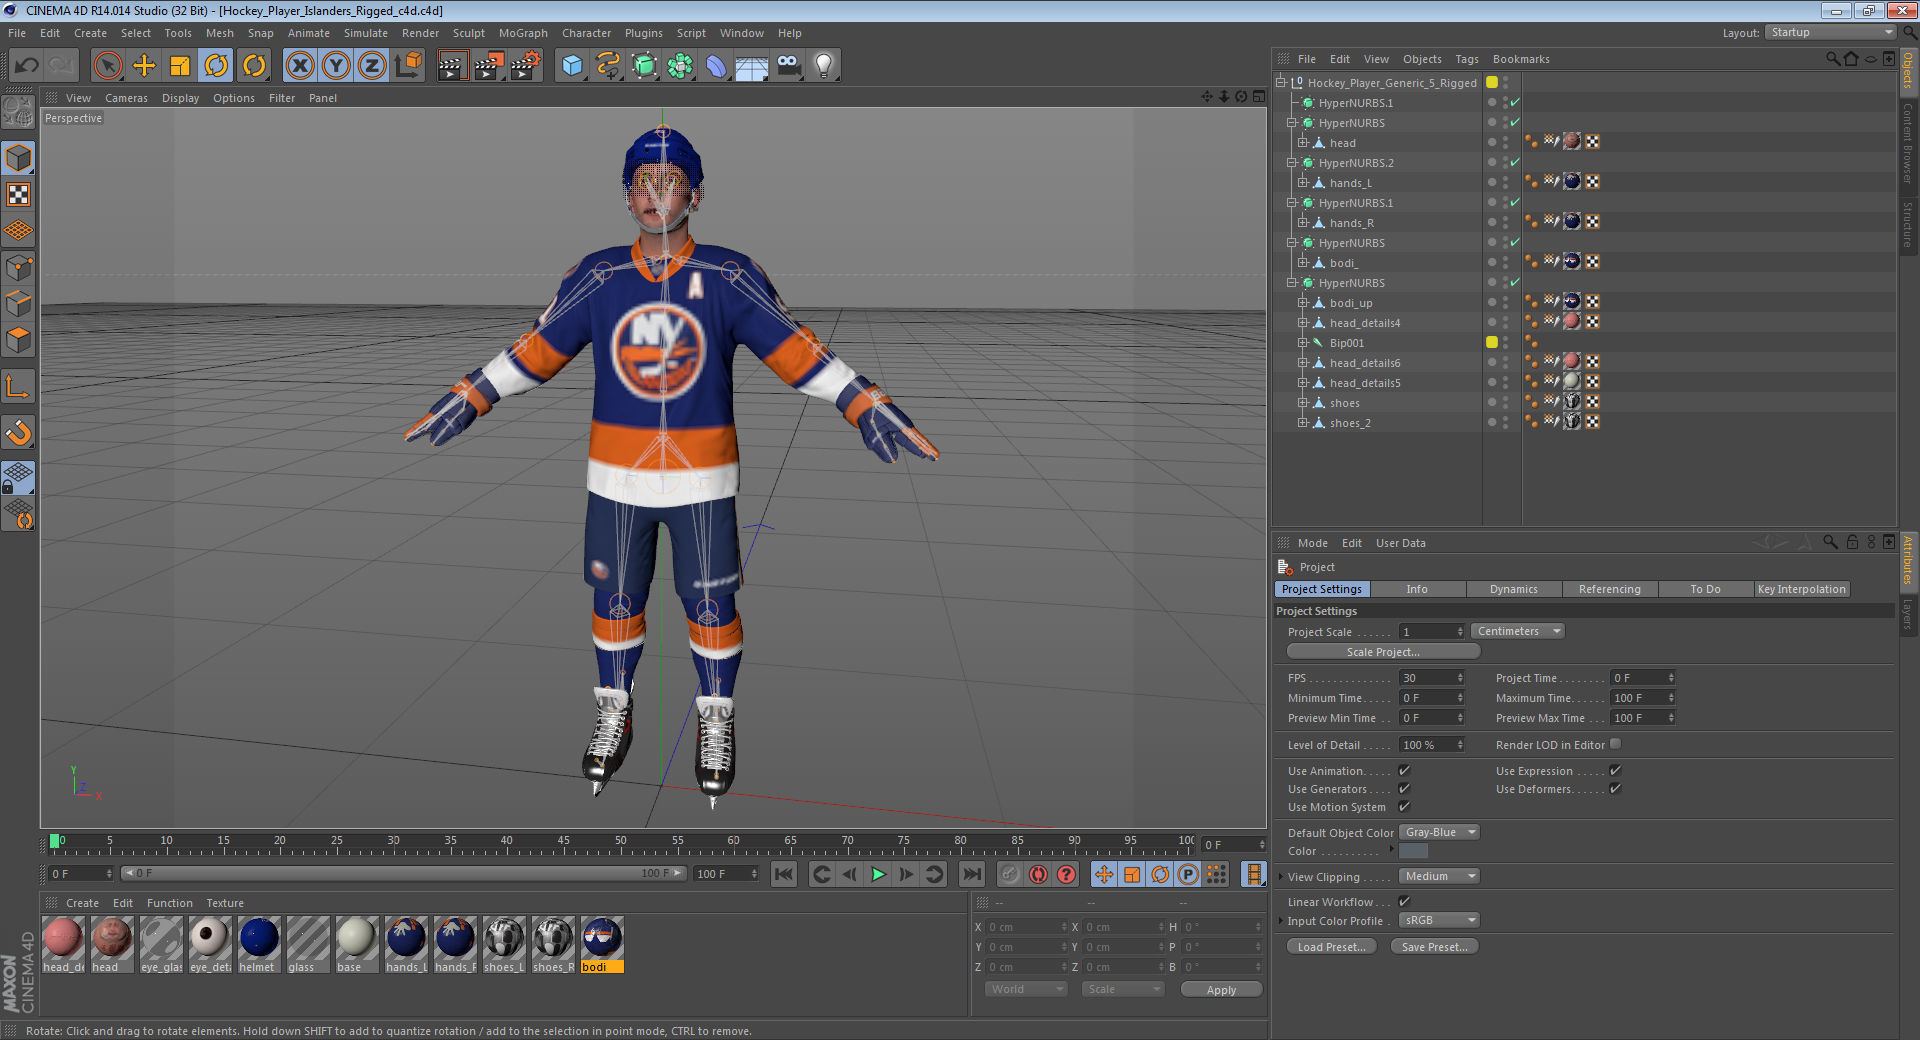Switch to Model mode in left palette
The image size is (1920, 1040).
19,158
